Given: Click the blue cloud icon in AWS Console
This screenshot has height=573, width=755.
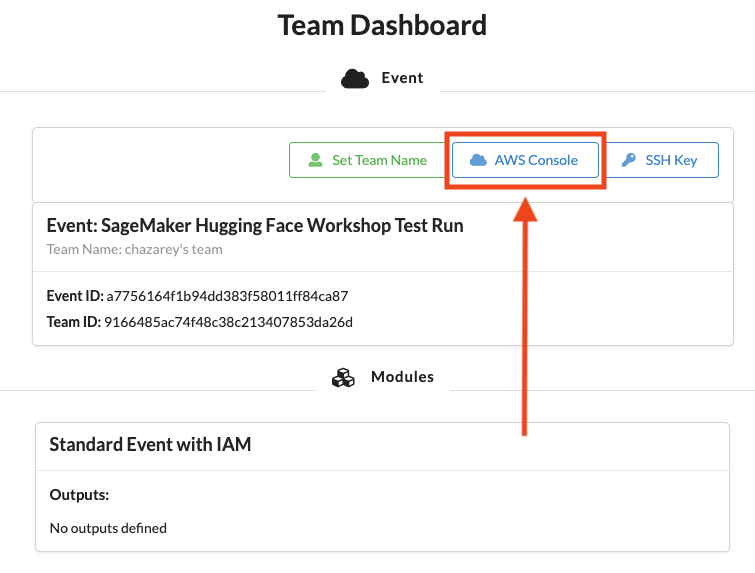Looking at the screenshot, I should pos(478,160).
